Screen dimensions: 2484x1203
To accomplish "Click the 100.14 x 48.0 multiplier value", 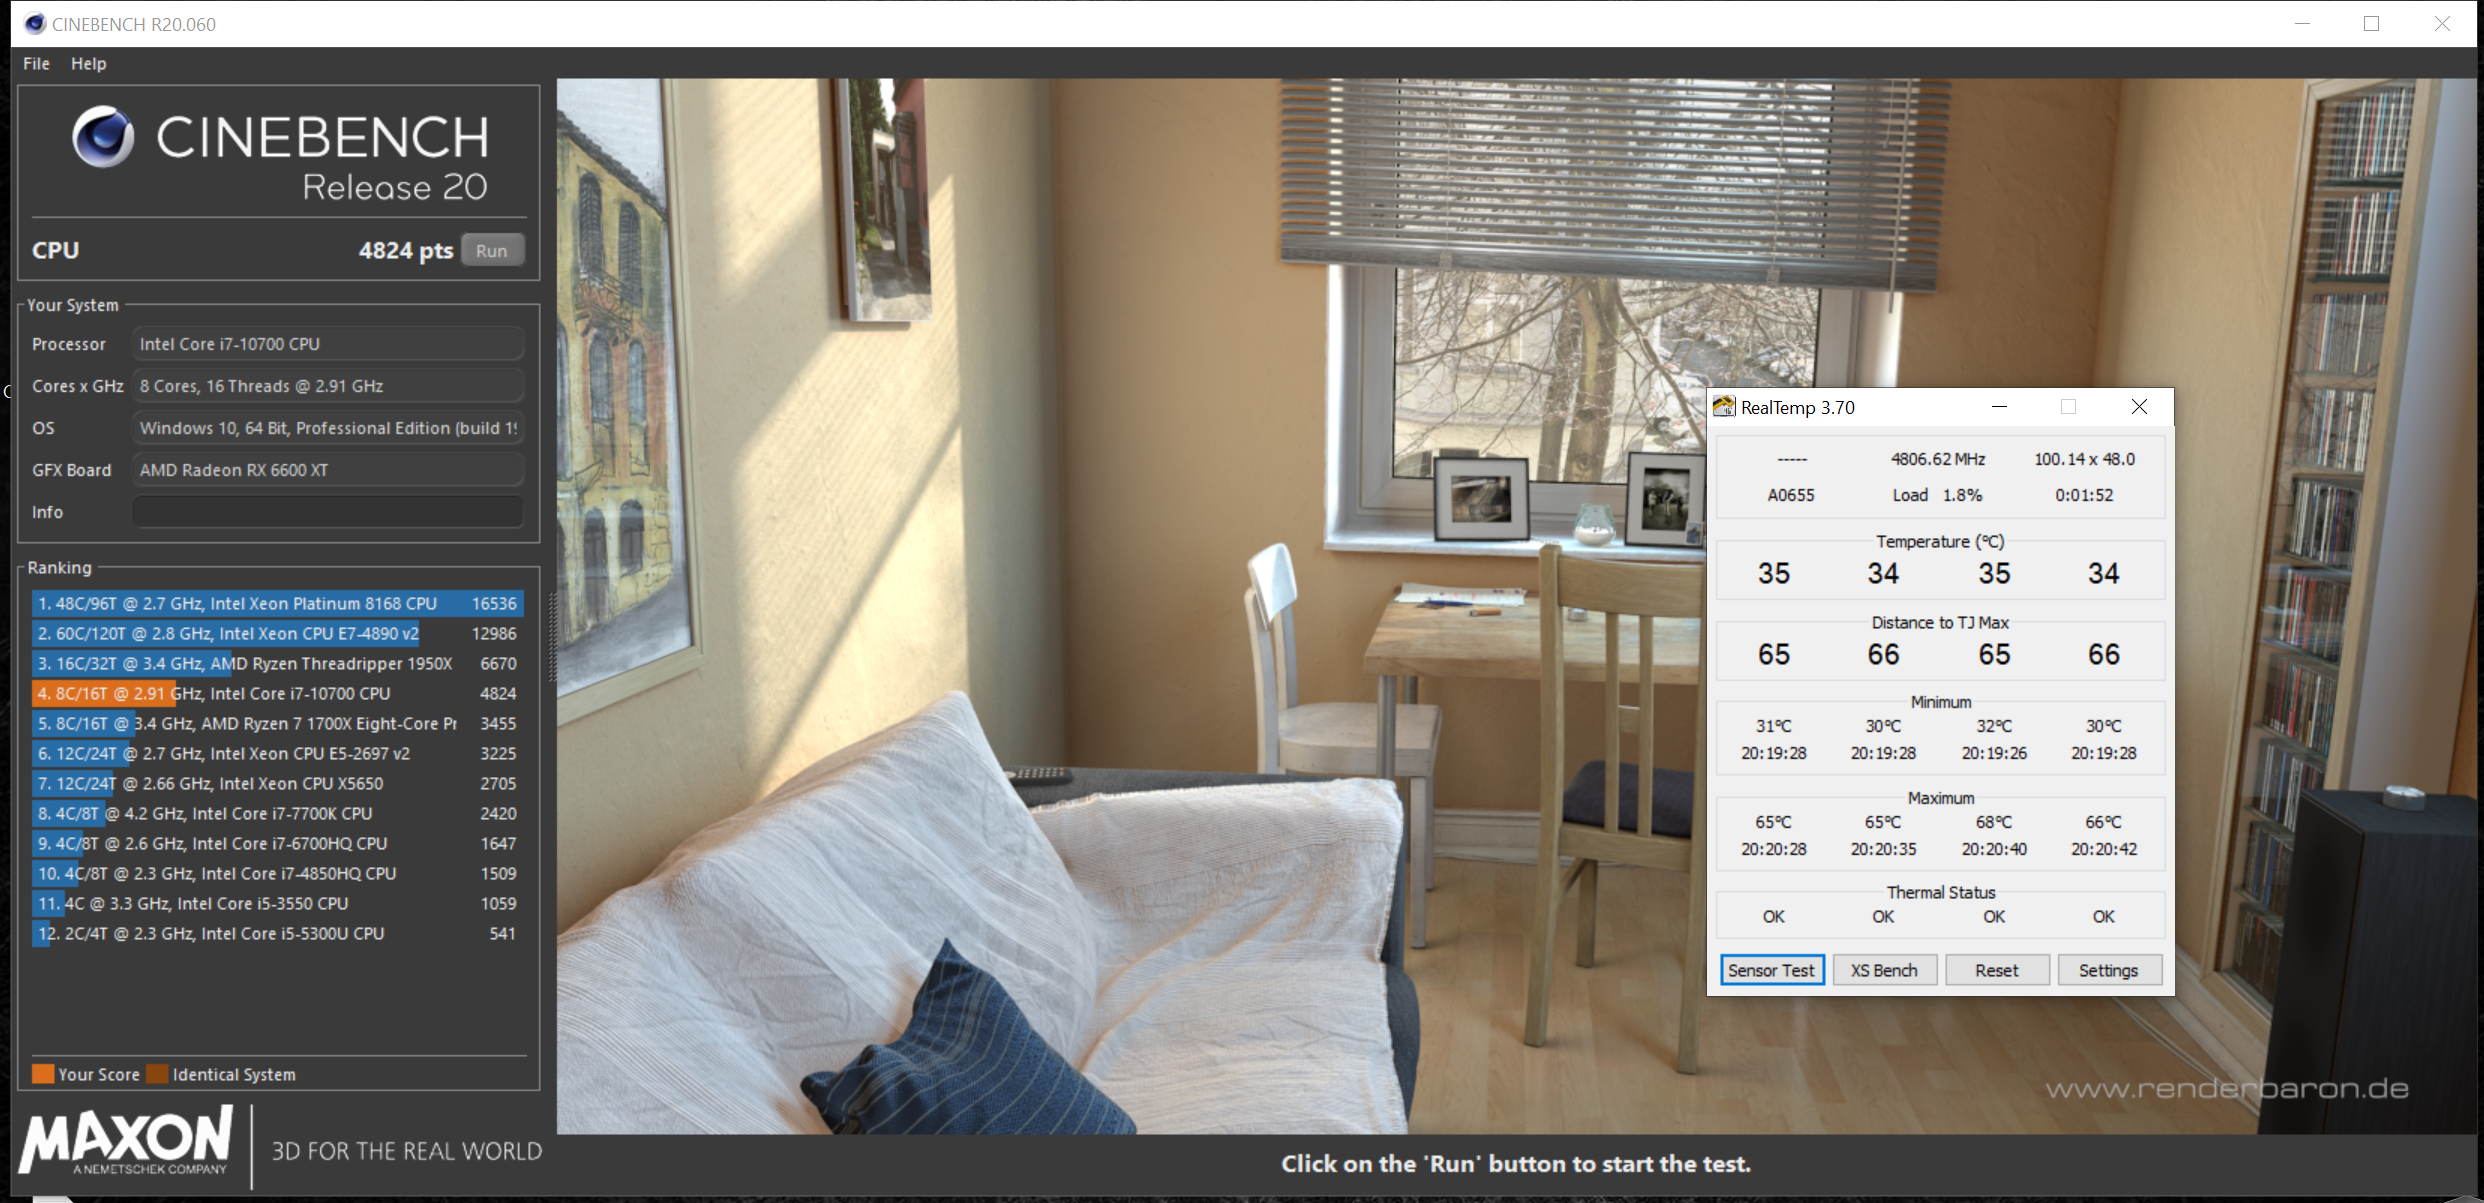I will (2084, 459).
